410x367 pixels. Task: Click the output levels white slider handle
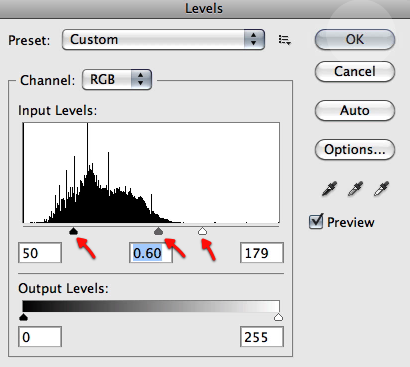[x=278, y=317]
